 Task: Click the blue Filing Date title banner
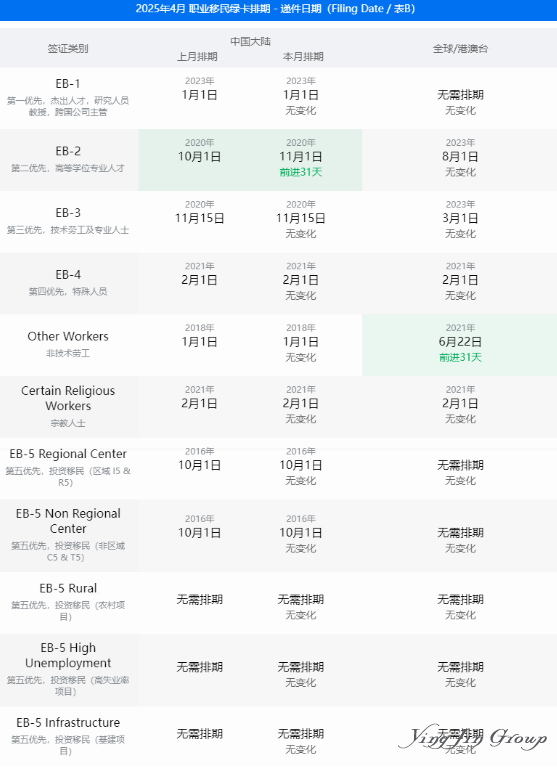(278, 9)
